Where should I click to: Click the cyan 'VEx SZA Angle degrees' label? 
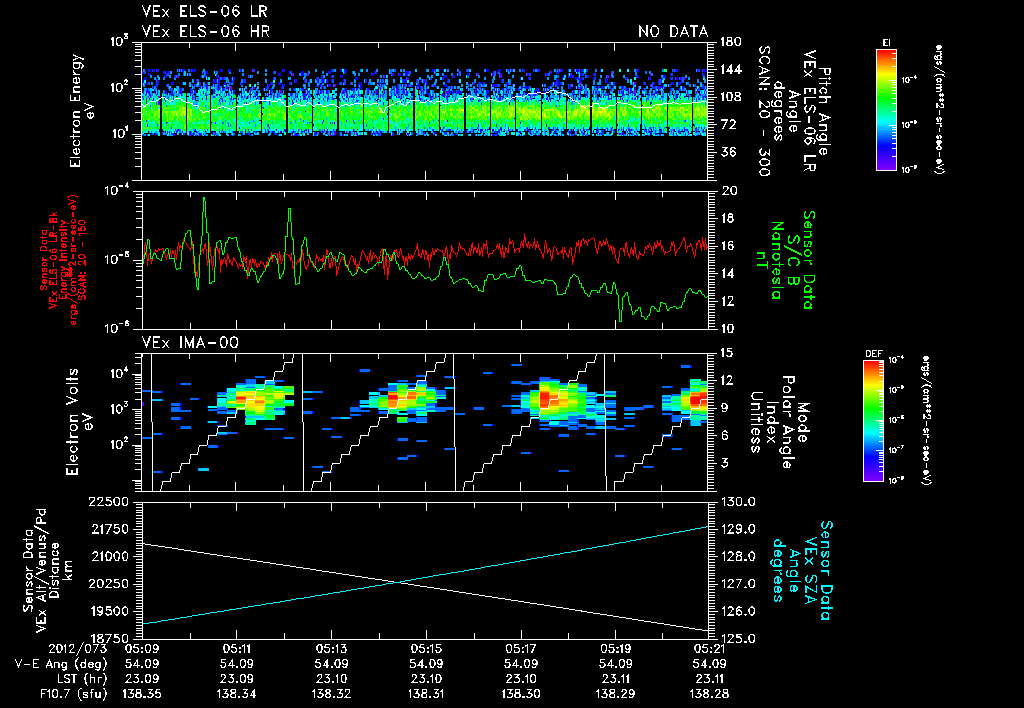793,570
